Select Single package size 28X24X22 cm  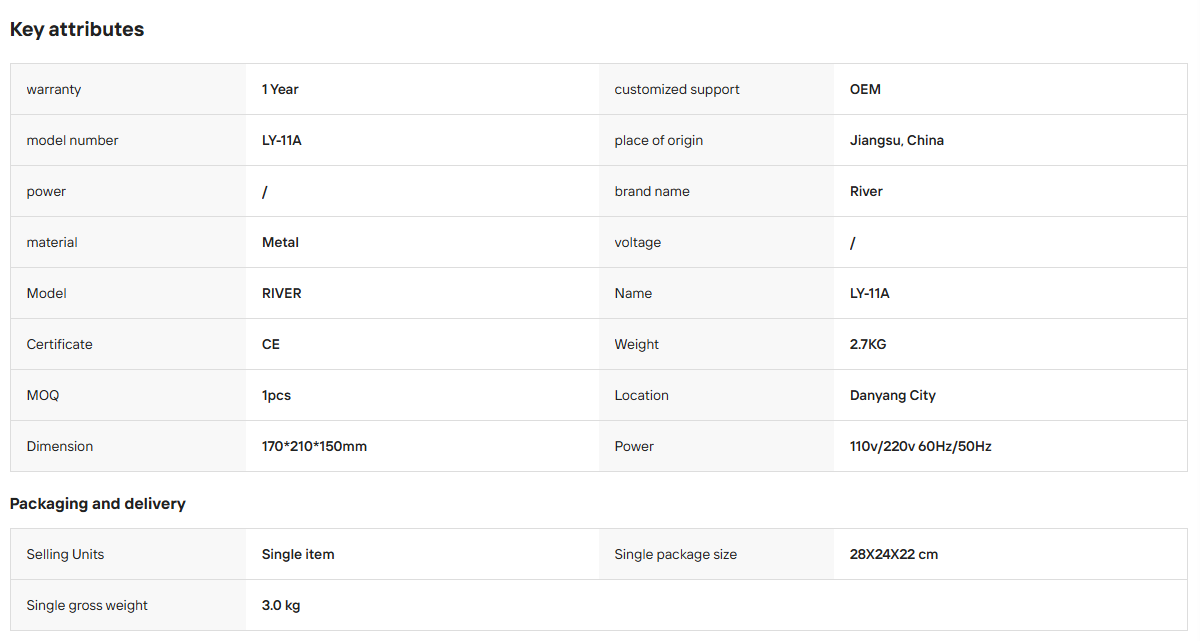[894, 554]
